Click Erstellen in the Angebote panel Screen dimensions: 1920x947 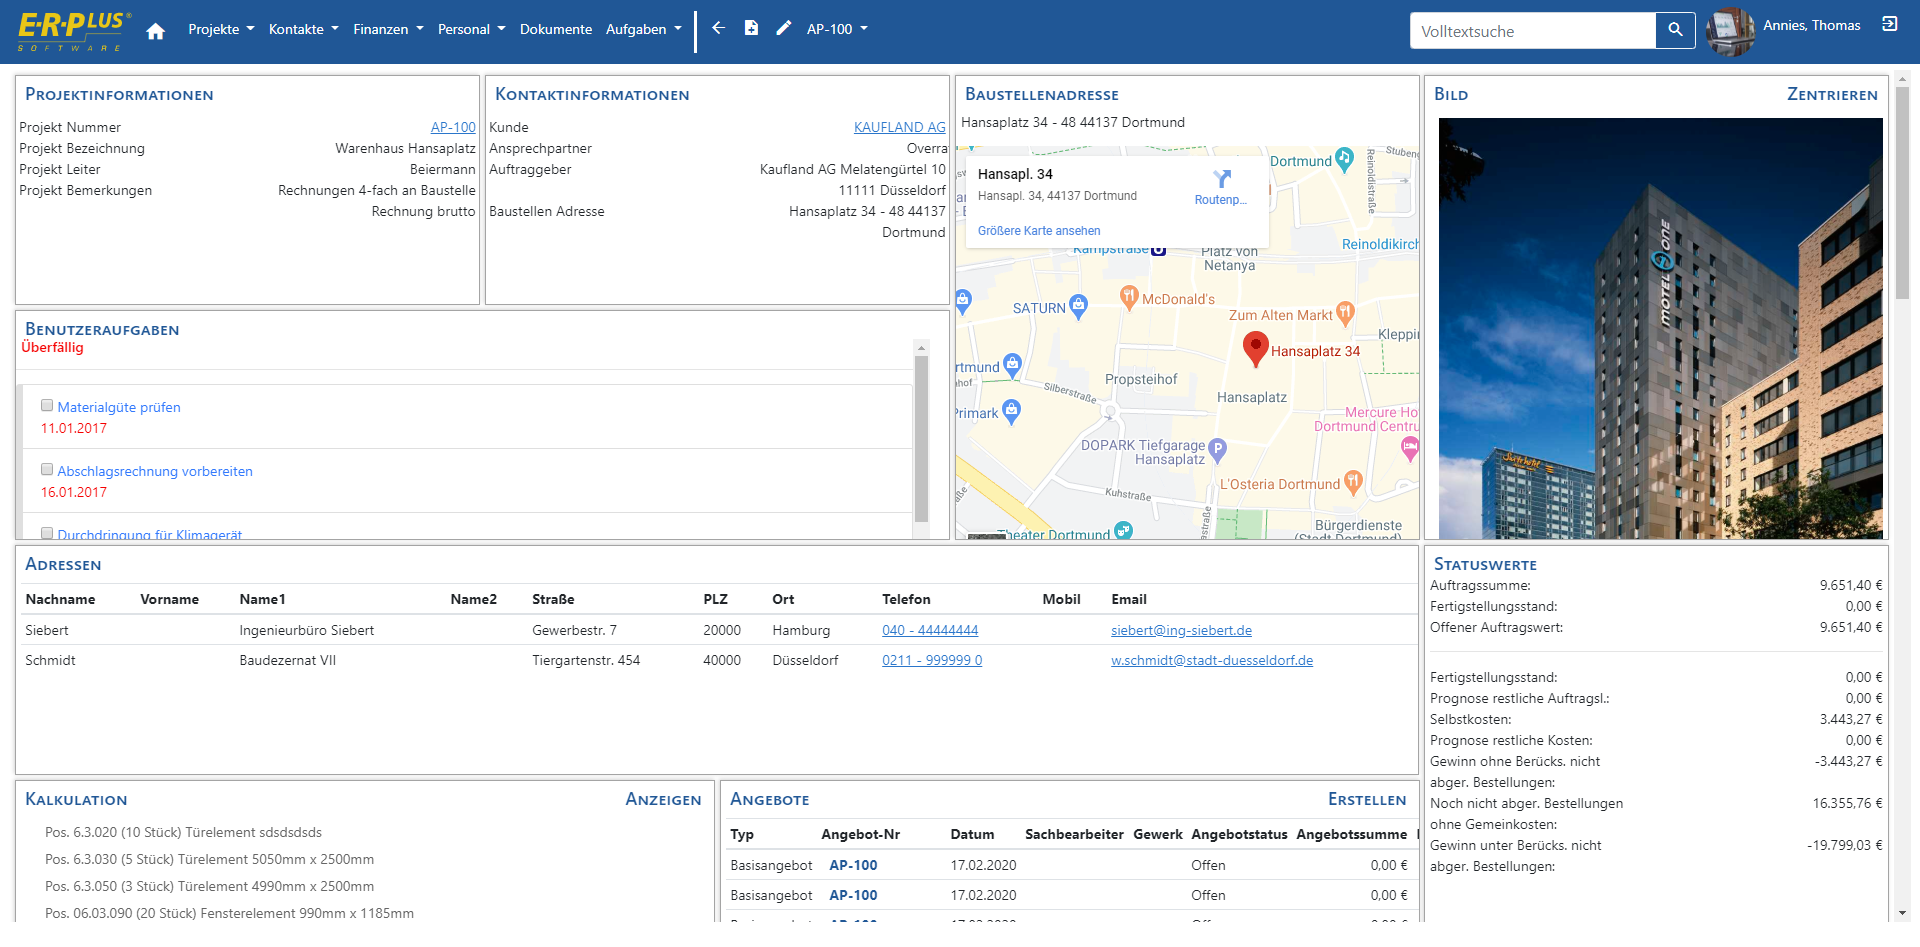[1366, 799]
